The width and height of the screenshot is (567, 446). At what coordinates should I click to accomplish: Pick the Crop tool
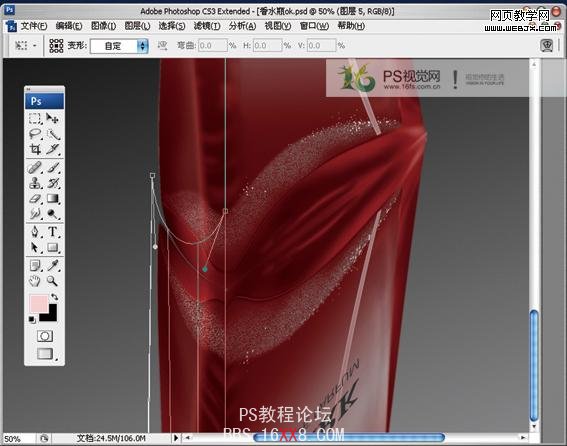point(35,149)
